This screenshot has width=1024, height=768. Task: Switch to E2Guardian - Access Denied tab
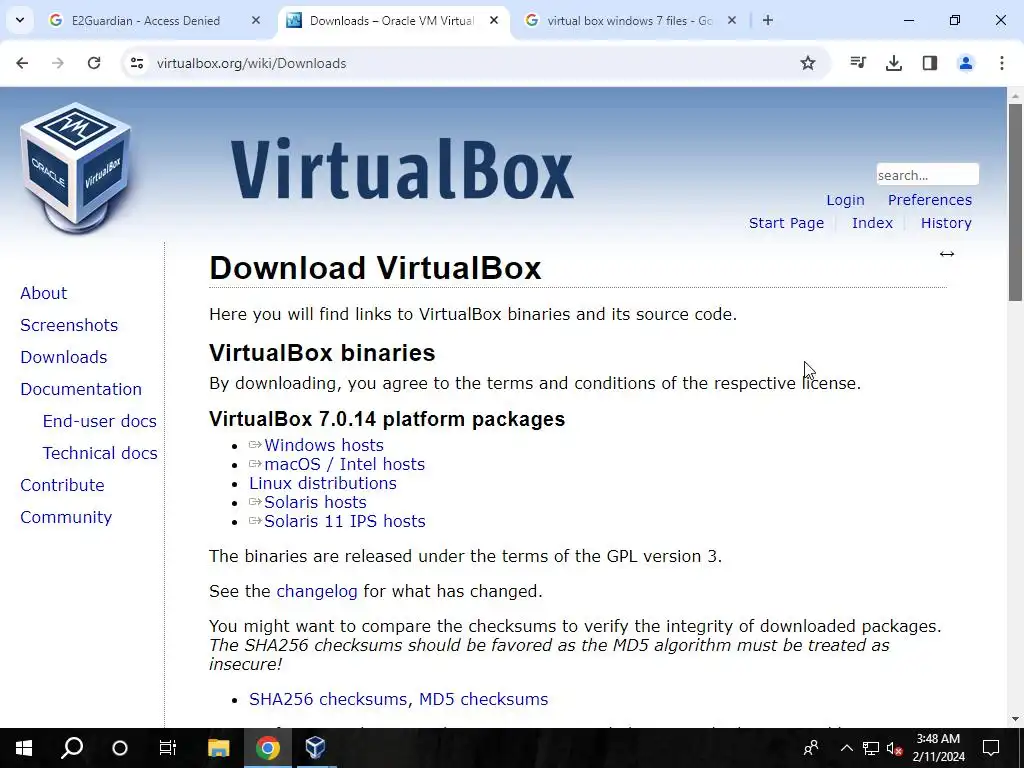point(146,20)
